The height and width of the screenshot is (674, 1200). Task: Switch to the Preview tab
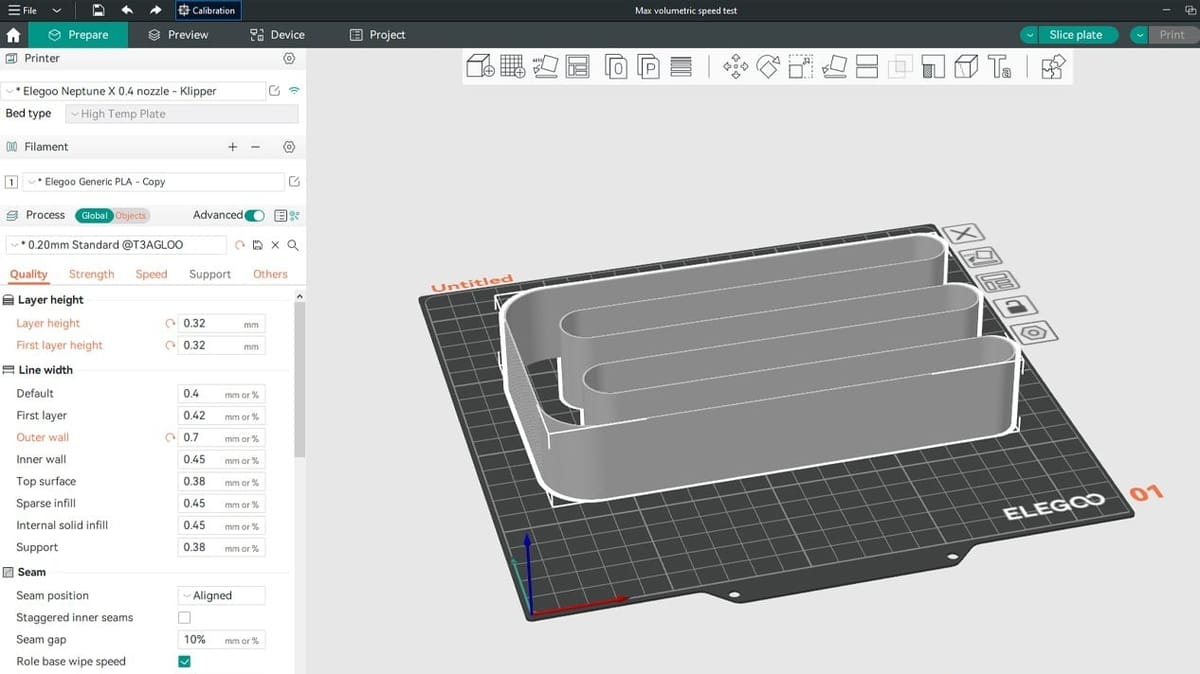pyautogui.click(x=178, y=35)
